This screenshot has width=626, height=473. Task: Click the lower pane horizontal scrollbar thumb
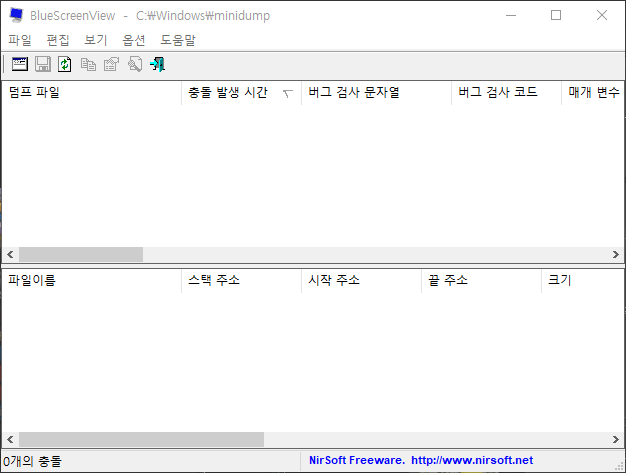click(141, 439)
